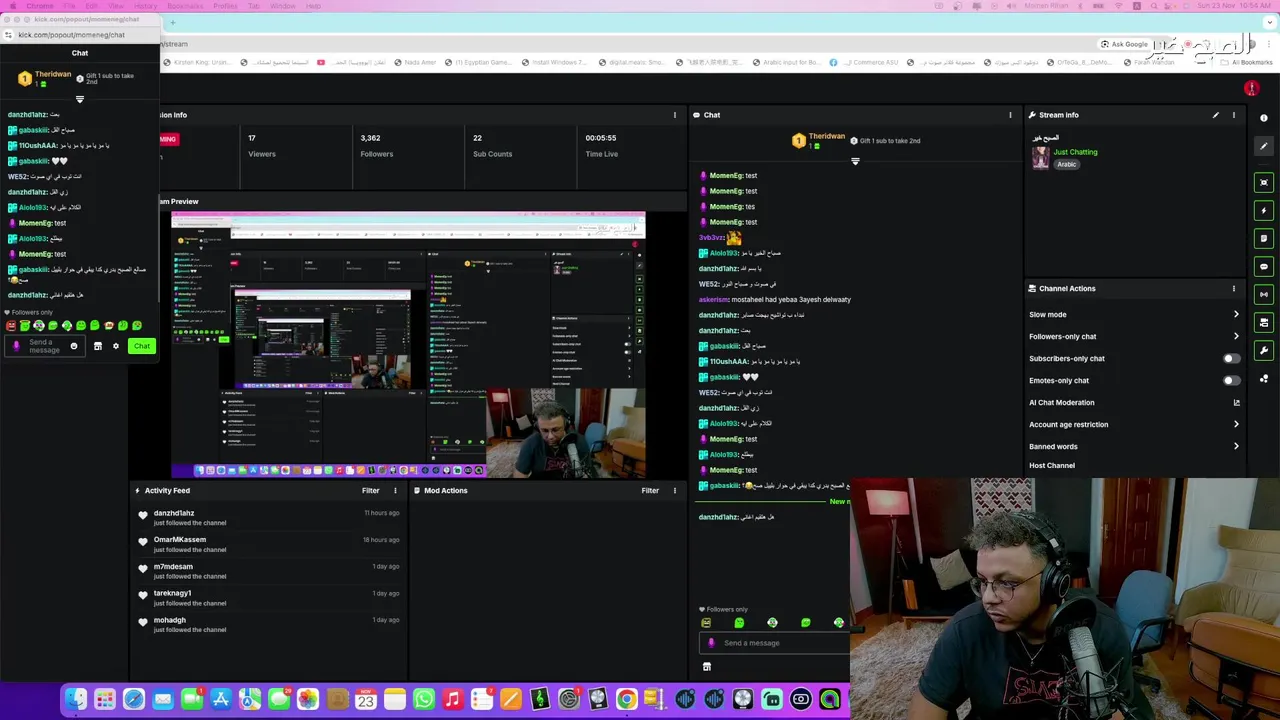The image size is (1280, 720).
Task: Open the View menu in menu bar
Action: click(117, 6)
